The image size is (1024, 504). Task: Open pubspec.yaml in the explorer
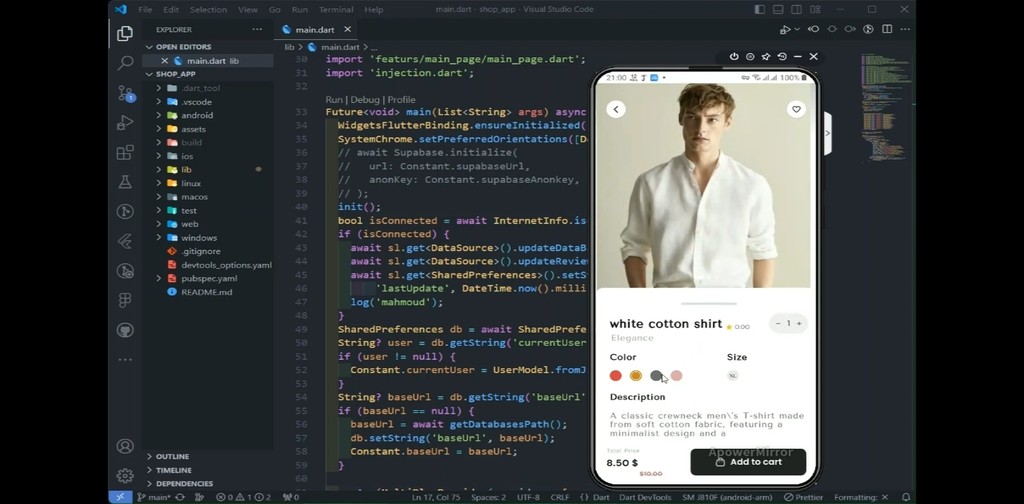[x=209, y=279]
